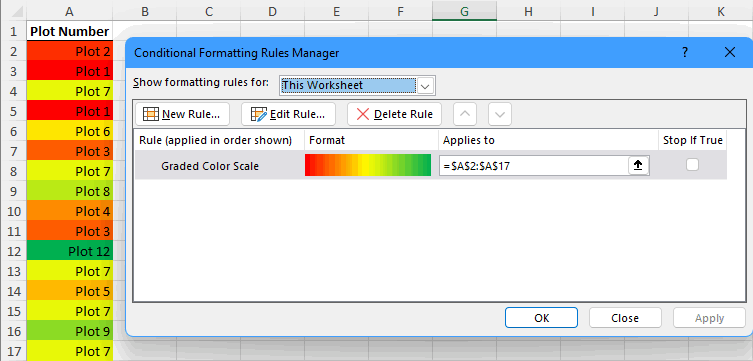This screenshot has width=753, height=361.
Task: Select cell with Plot 5
Action: click(69, 291)
